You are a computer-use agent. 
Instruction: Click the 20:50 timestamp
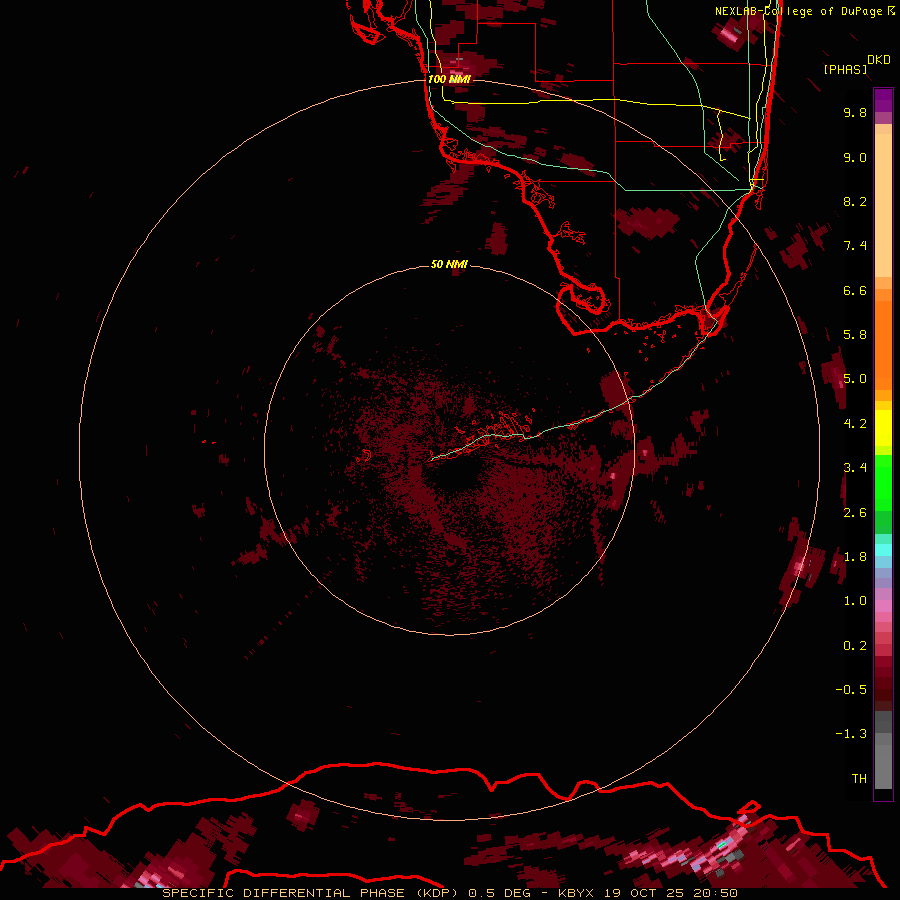tap(716, 893)
